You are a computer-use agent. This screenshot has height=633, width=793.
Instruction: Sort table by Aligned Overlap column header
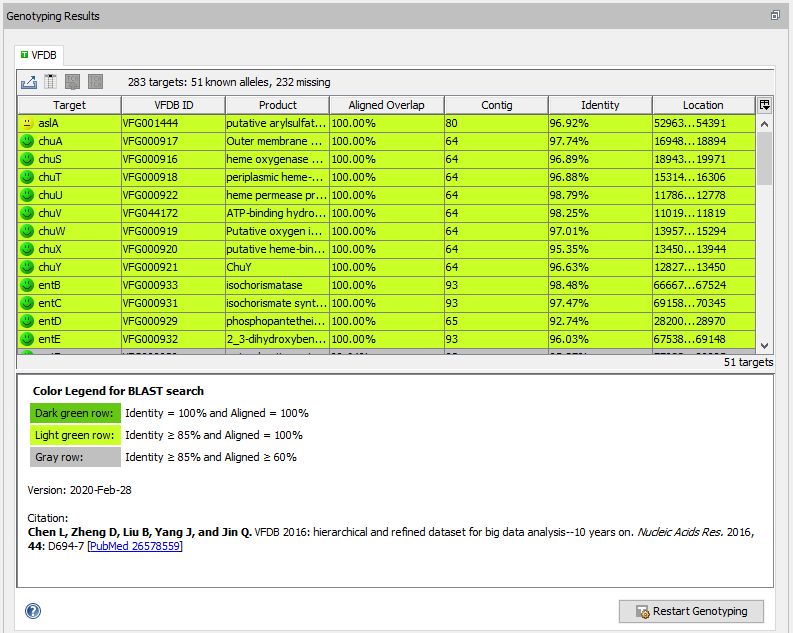(386, 105)
